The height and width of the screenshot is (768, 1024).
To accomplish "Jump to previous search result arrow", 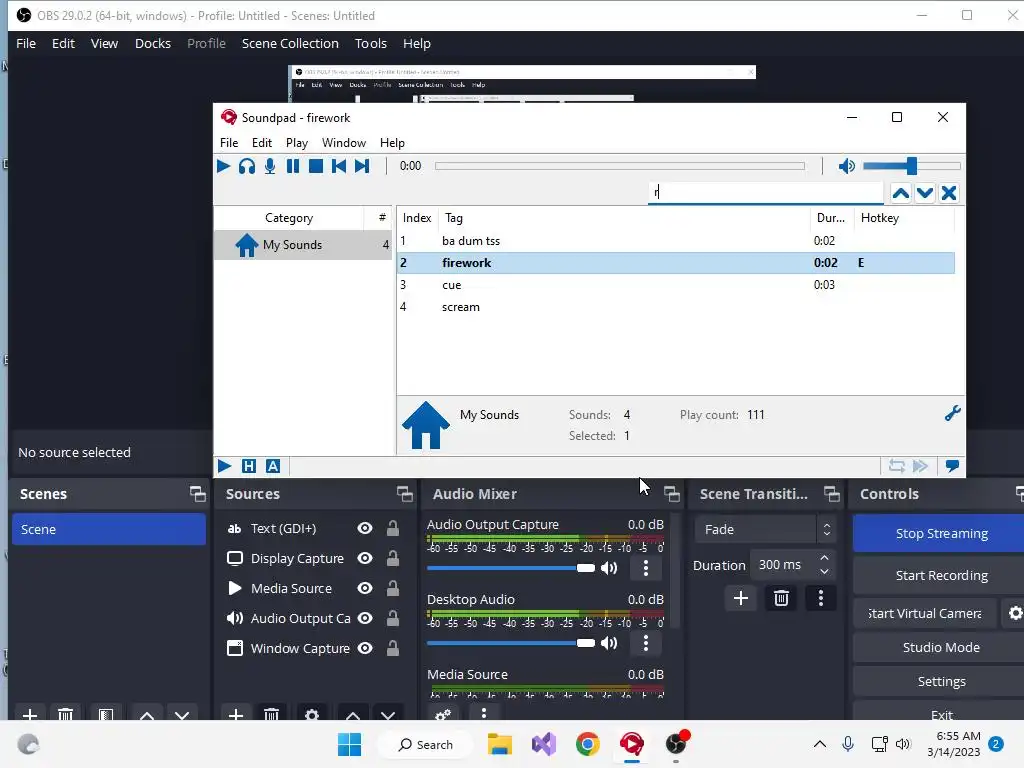I will click(x=901, y=193).
